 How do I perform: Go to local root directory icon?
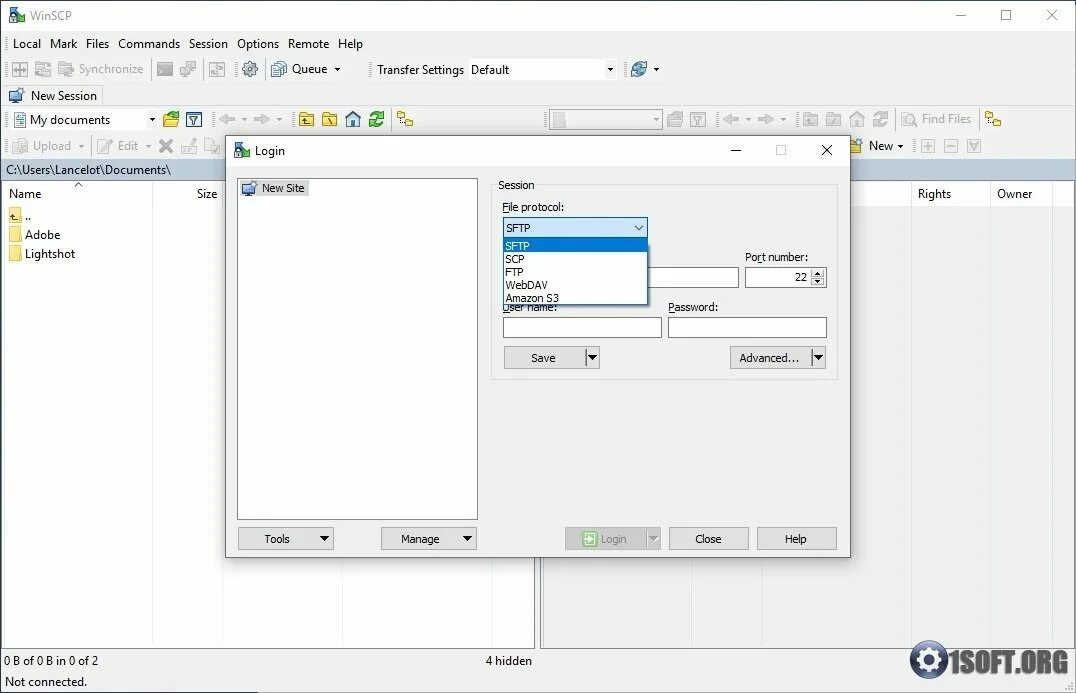coord(329,119)
